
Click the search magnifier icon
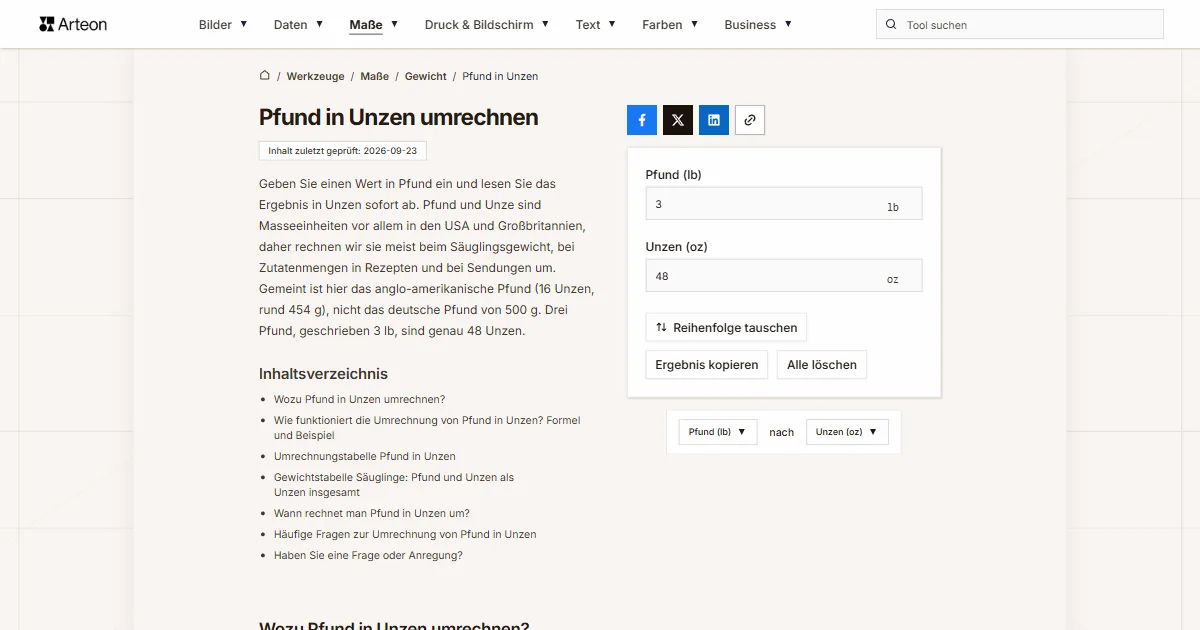[891, 25]
